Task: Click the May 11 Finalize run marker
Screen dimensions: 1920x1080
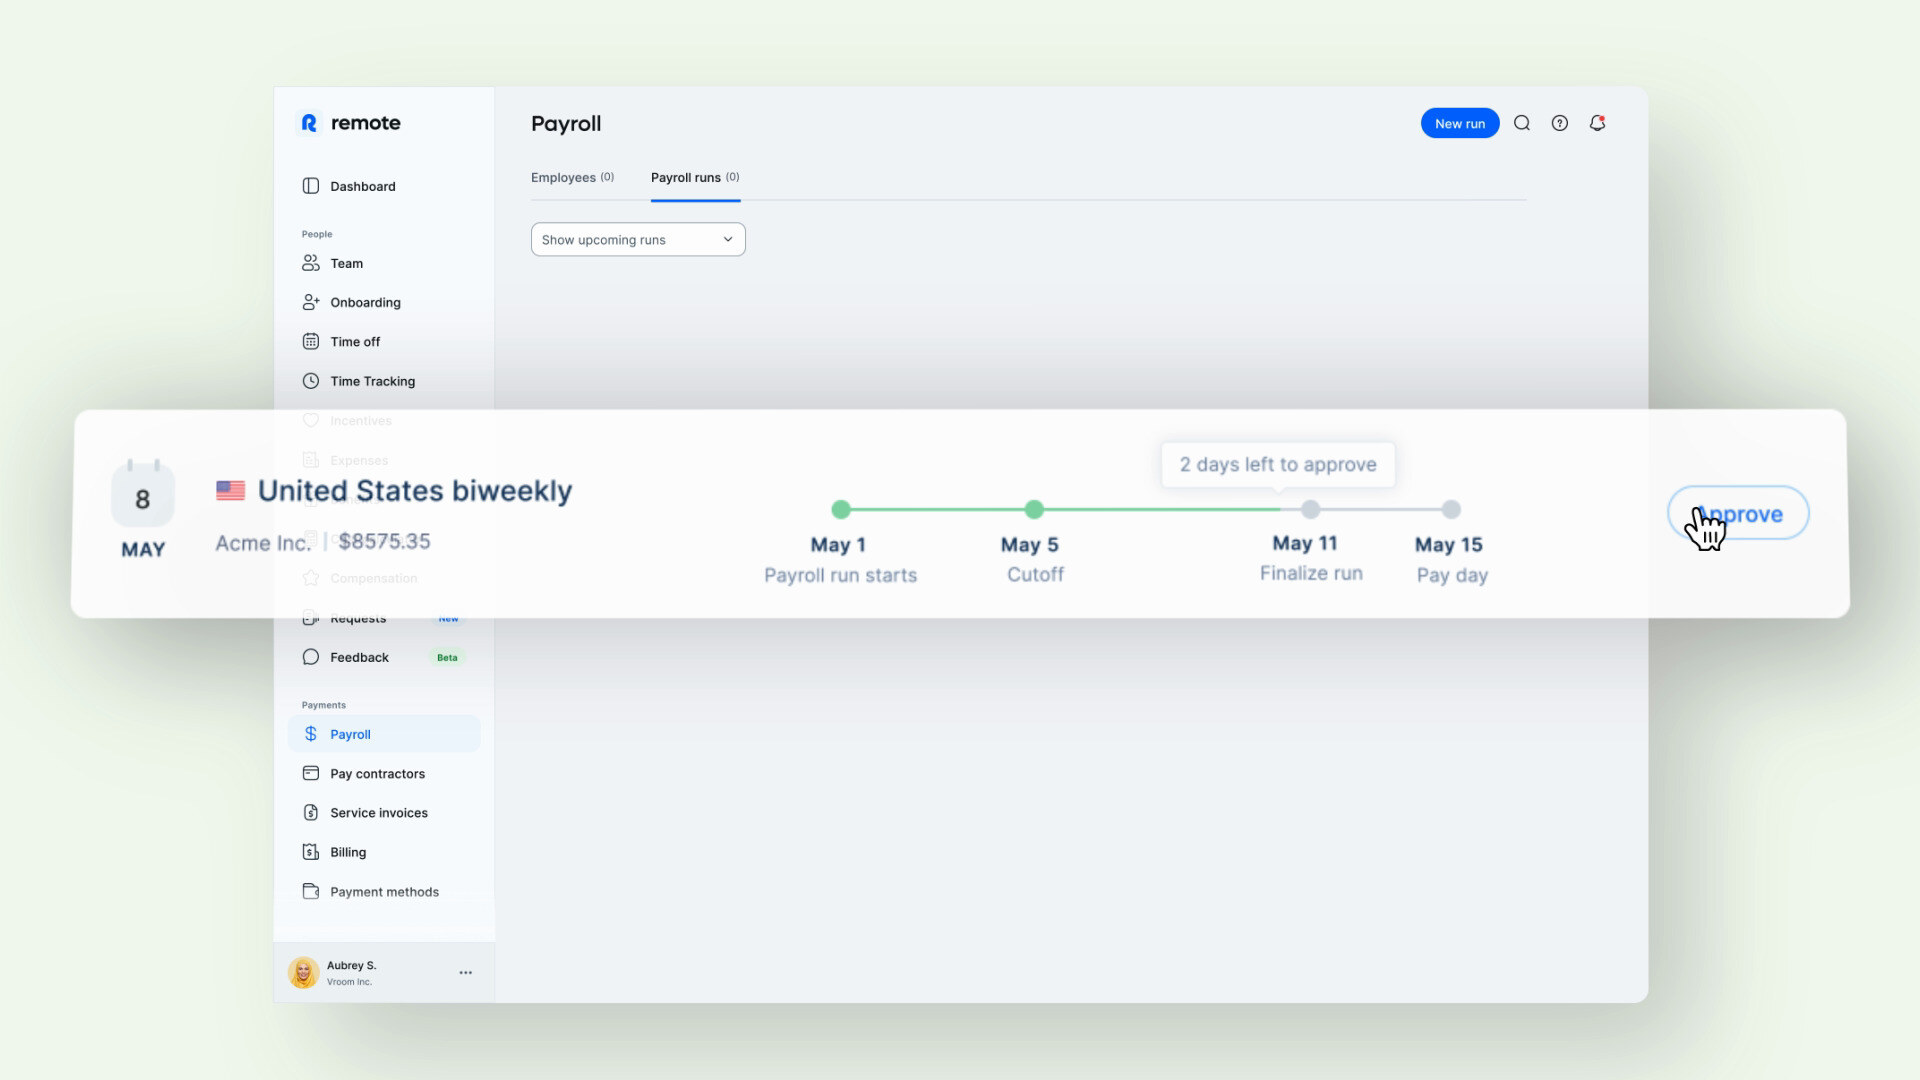Action: (1310, 509)
